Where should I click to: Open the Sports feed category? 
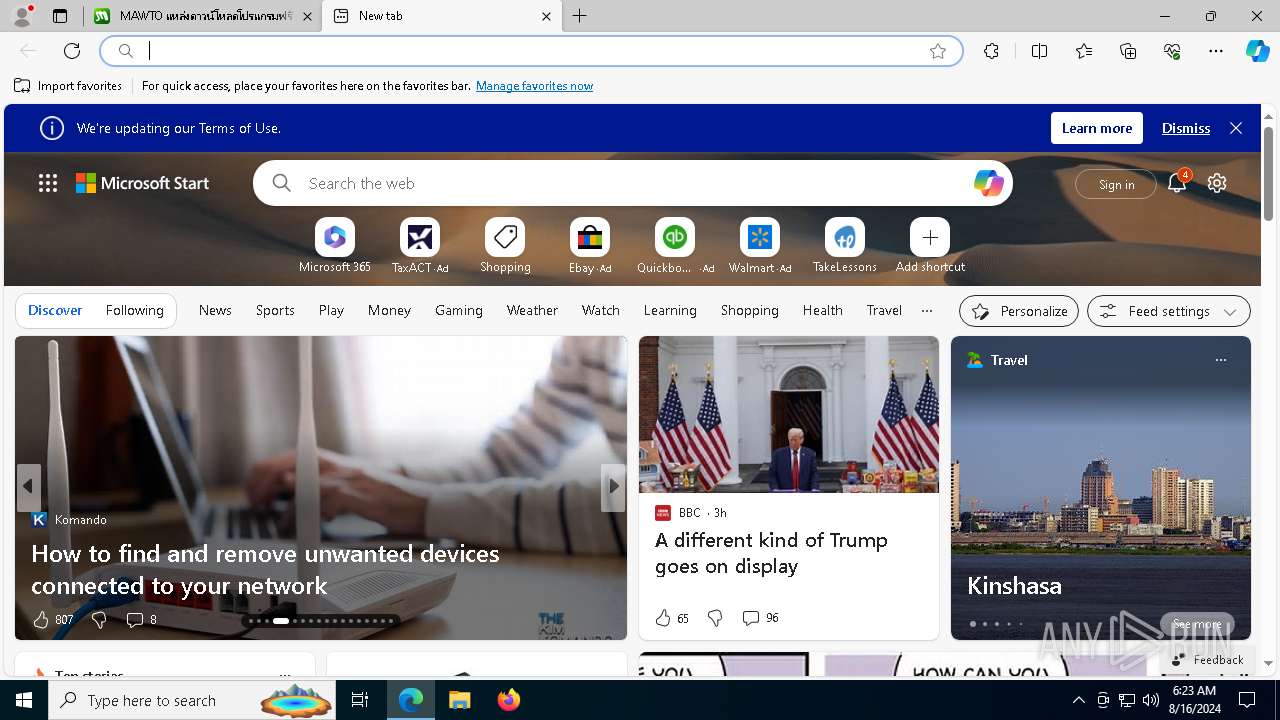click(x=275, y=310)
